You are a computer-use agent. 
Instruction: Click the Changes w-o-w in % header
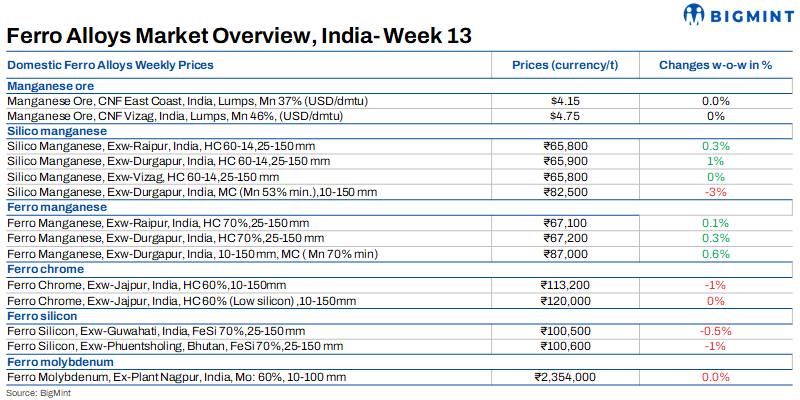(x=715, y=65)
